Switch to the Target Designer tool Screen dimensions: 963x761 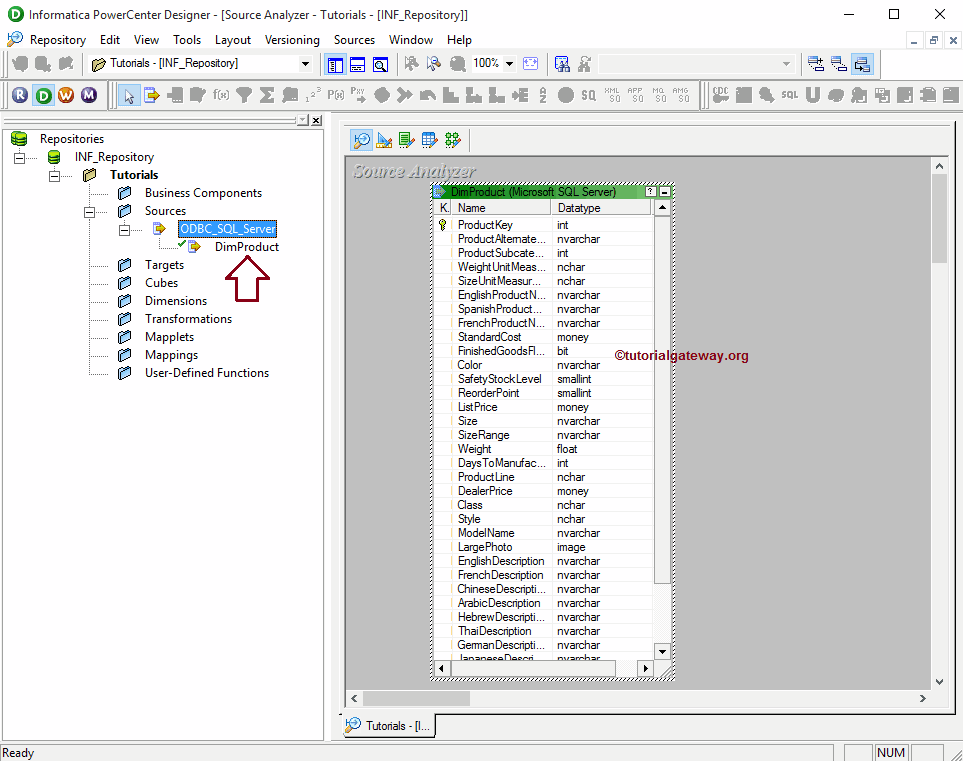384,140
